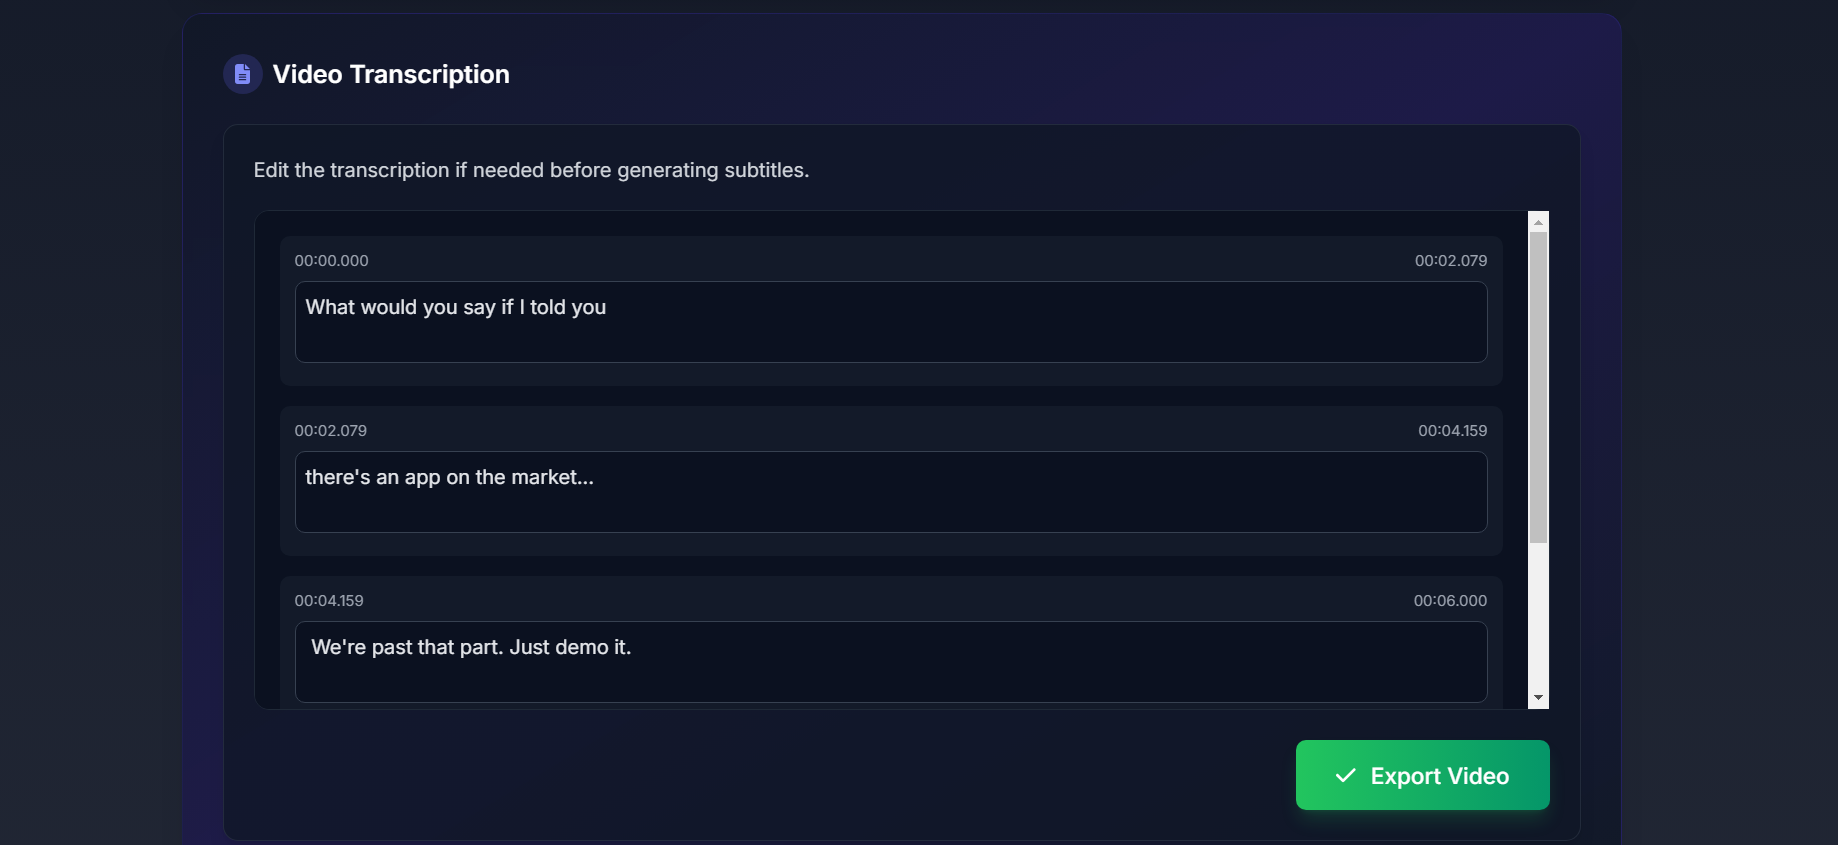
Task: Click the 00:06.000 end timestamp
Action: [x=1450, y=601]
